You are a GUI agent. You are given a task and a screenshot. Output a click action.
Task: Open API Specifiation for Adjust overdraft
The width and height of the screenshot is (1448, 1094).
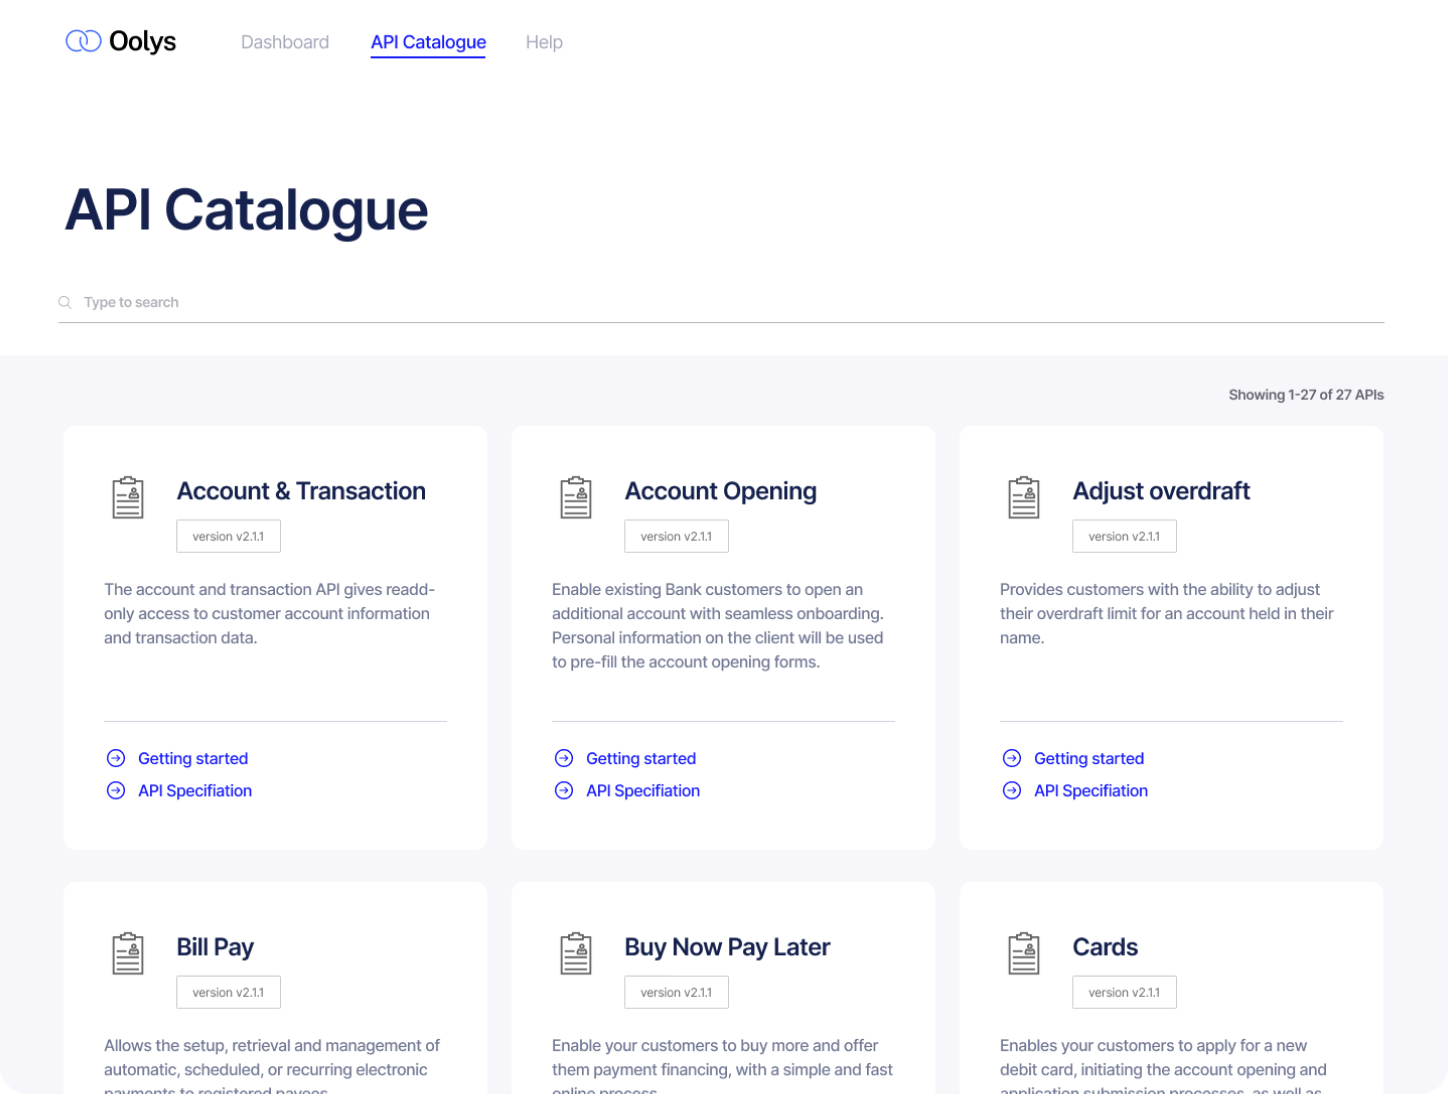point(1091,790)
